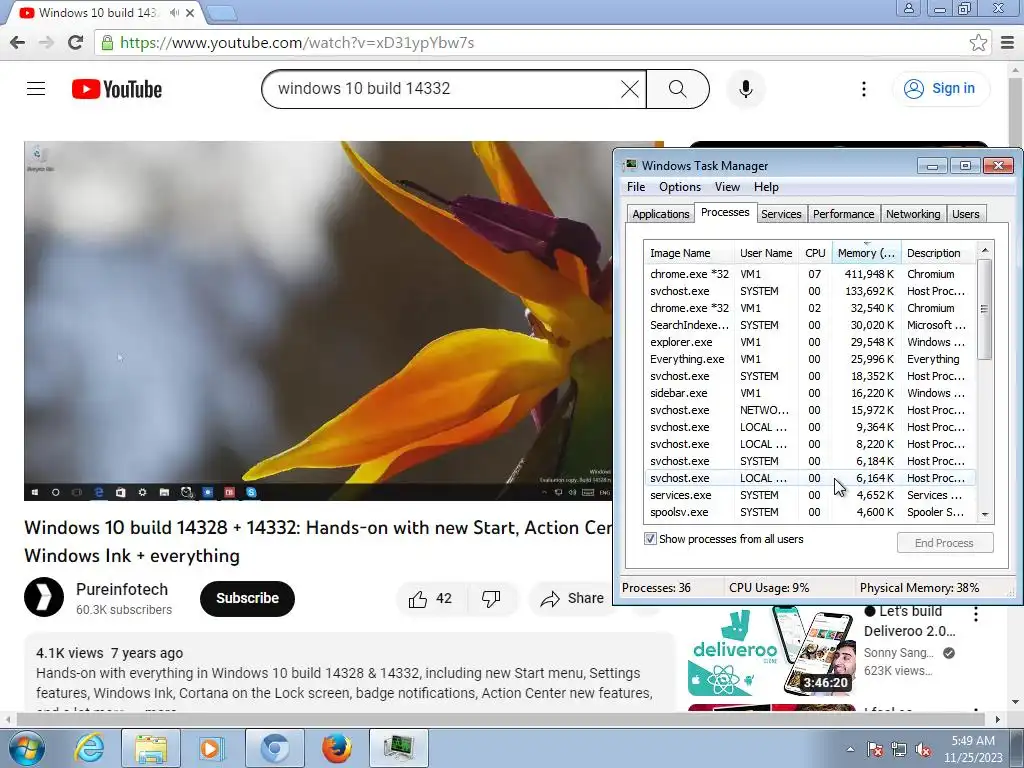Click the process list scroll up arrow

[985, 250]
